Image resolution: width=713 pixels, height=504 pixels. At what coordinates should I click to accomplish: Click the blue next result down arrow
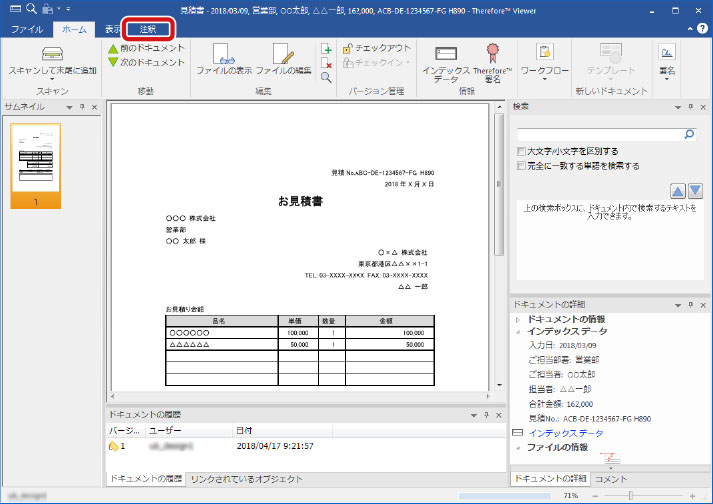point(695,190)
